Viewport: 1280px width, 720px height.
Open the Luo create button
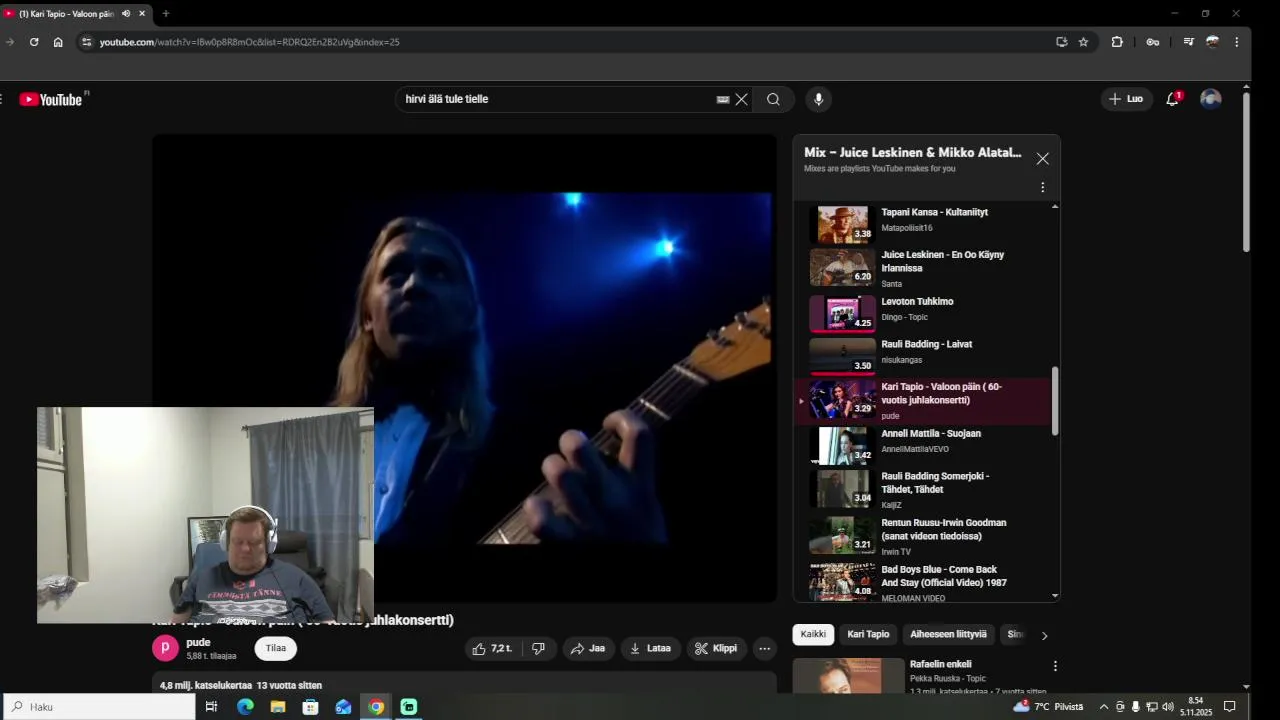1125,99
